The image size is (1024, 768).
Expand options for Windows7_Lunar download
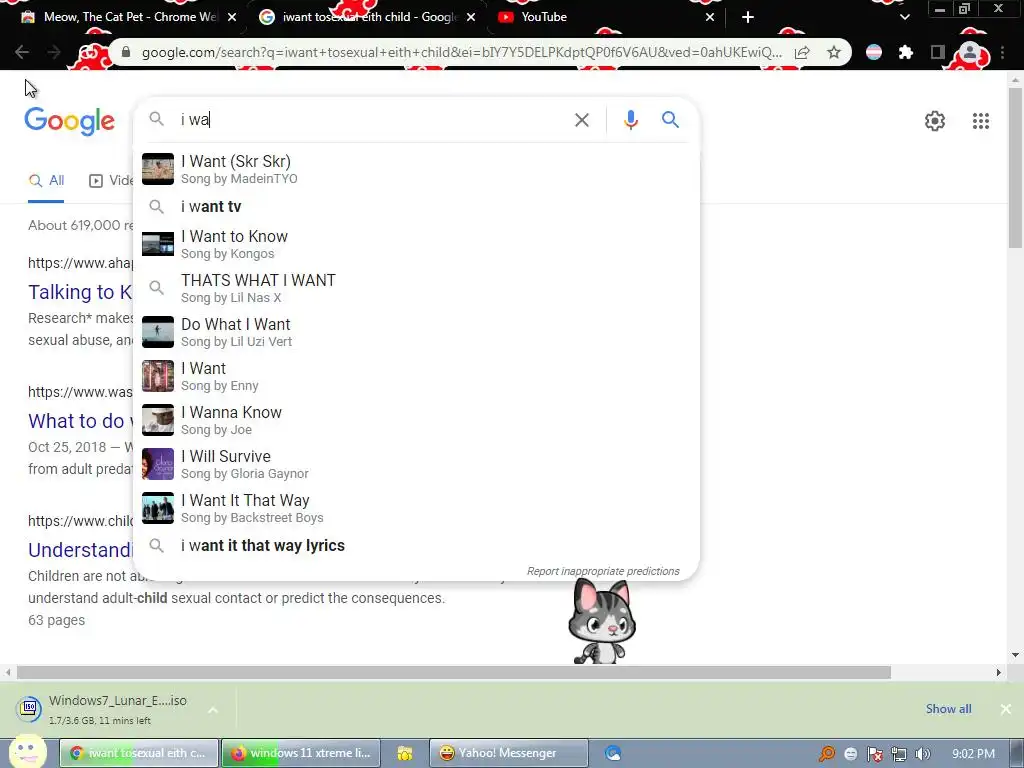click(x=213, y=709)
